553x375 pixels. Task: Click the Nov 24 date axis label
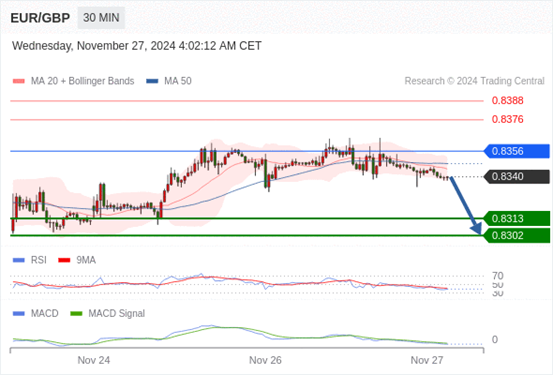(94, 360)
